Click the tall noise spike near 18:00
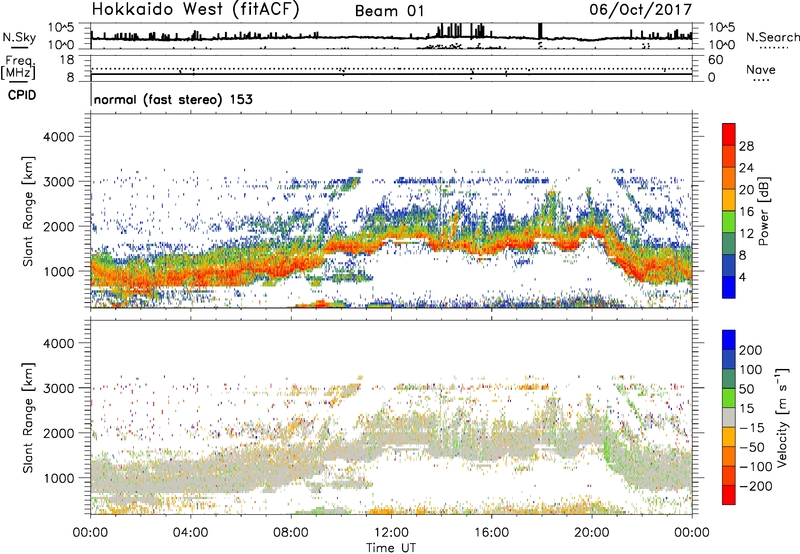Viewport: 800px width, 554px height. [540, 31]
